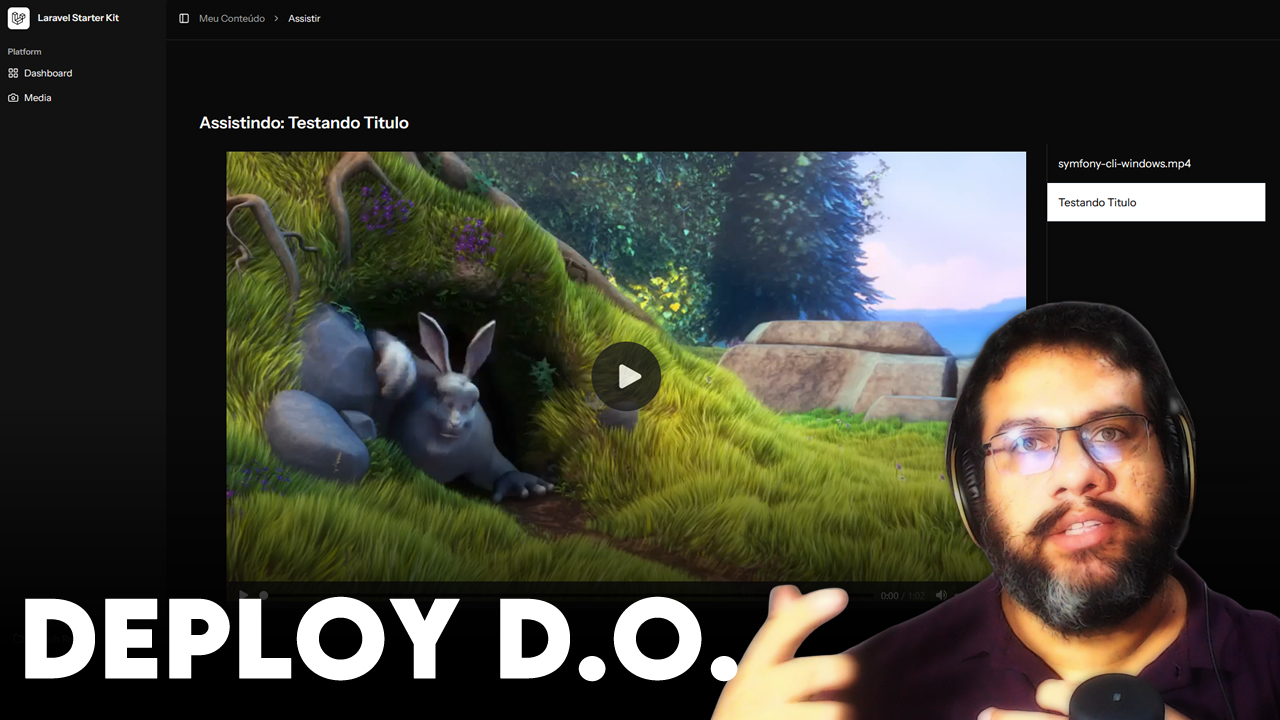Viewport: 1280px width, 720px height.
Task: Click the Dashboard grid icon
Action: [13, 73]
